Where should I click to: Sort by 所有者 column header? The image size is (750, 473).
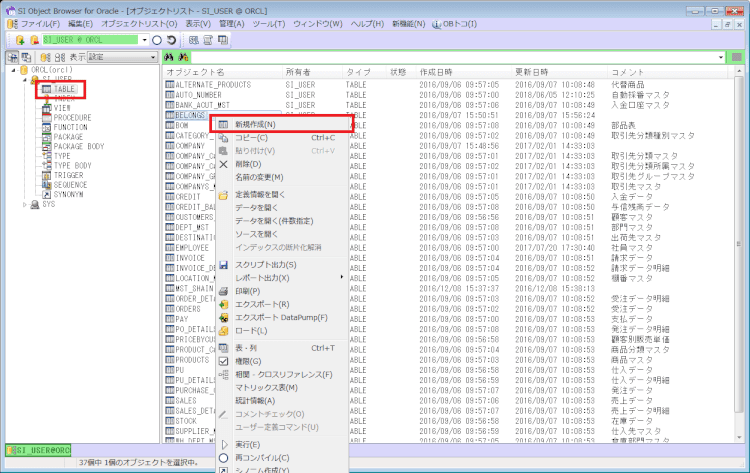(312, 72)
